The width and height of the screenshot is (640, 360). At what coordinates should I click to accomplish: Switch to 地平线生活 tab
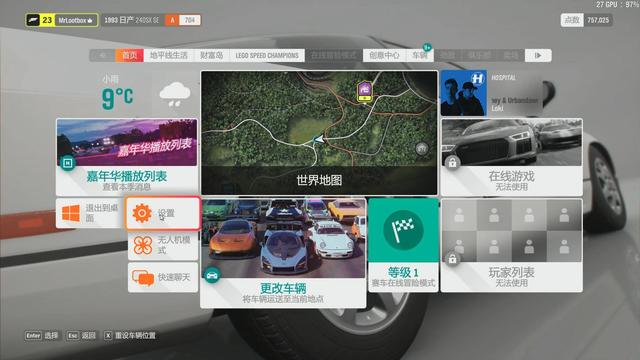(169, 56)
